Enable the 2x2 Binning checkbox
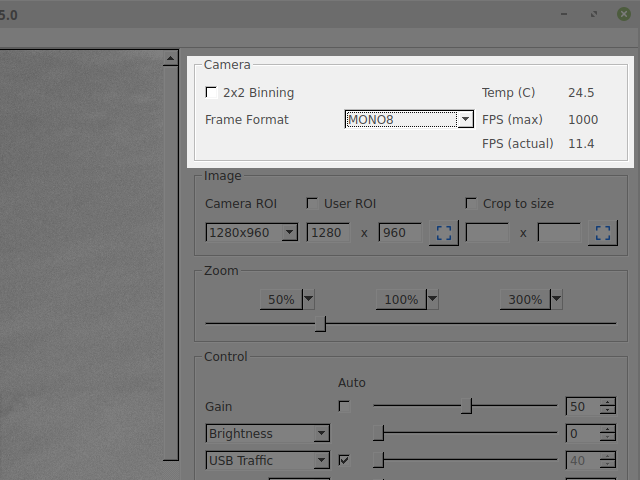Viewport: 640px width, 480px height. click(x=211, y=92)
